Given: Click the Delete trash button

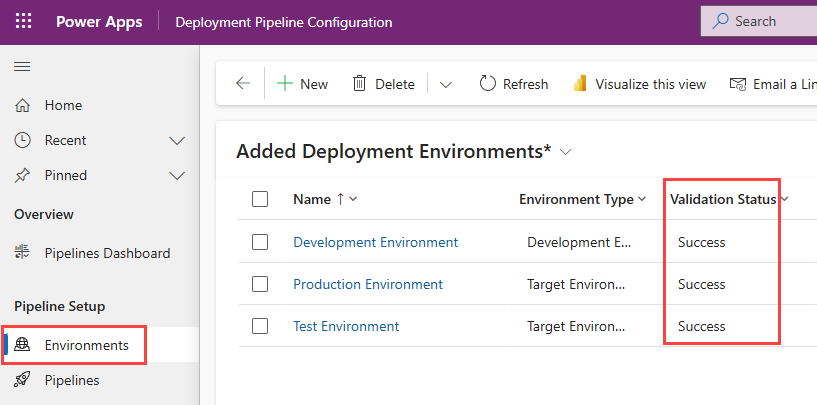Looking at the screenshot, I should (383, 84).
